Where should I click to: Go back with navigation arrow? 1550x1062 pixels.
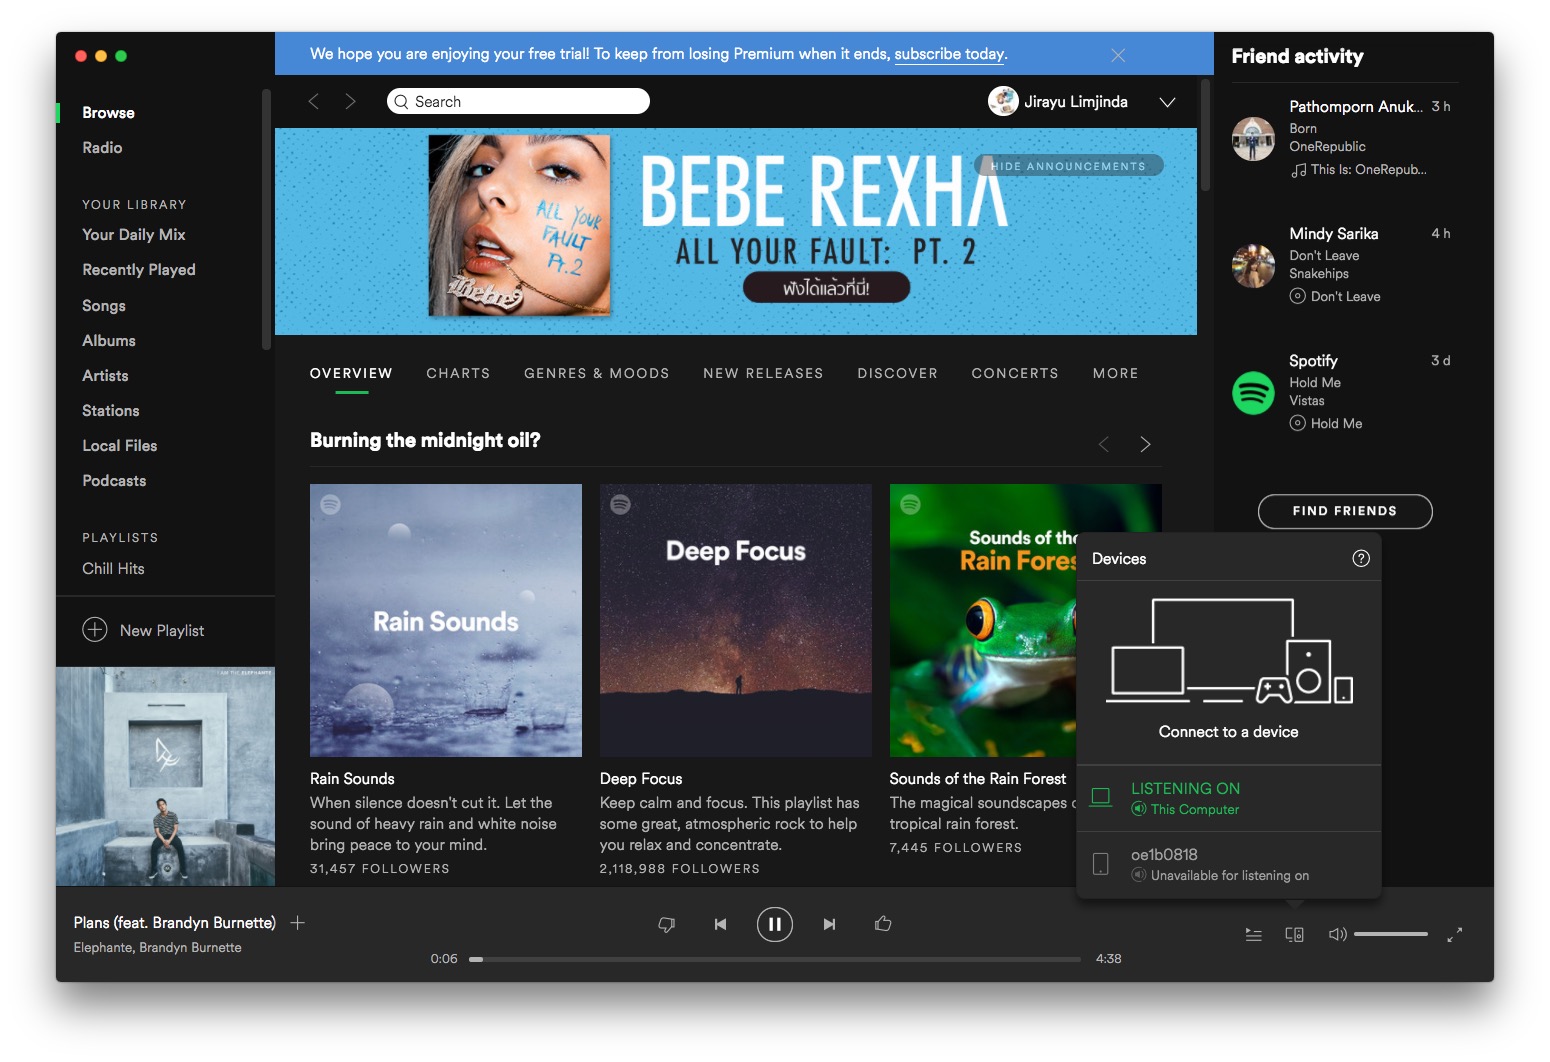coord(314,101)
